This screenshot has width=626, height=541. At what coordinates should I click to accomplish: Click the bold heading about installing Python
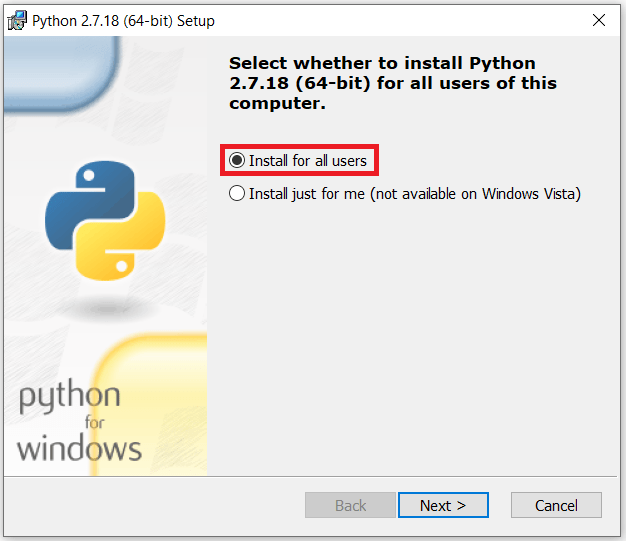click(393, 83)
